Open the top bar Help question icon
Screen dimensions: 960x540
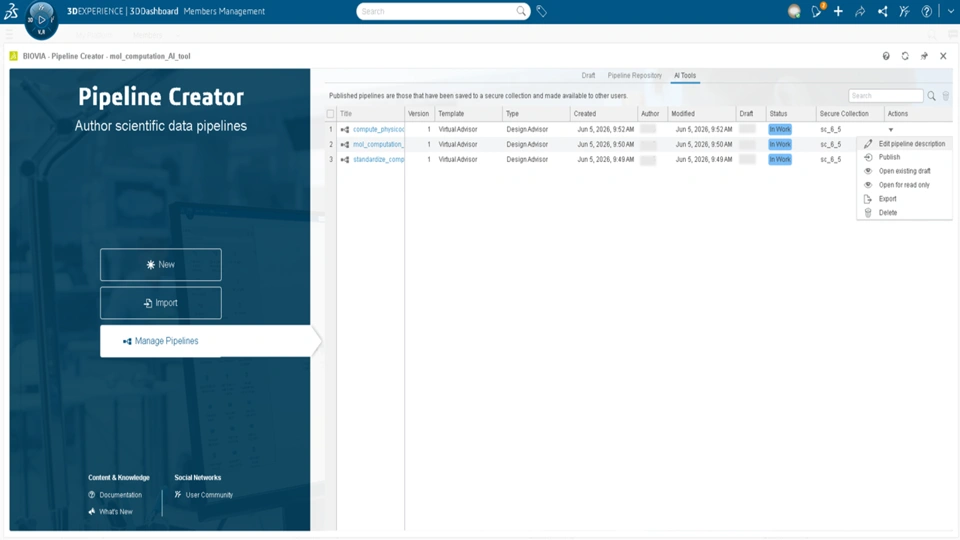point(926,11)
